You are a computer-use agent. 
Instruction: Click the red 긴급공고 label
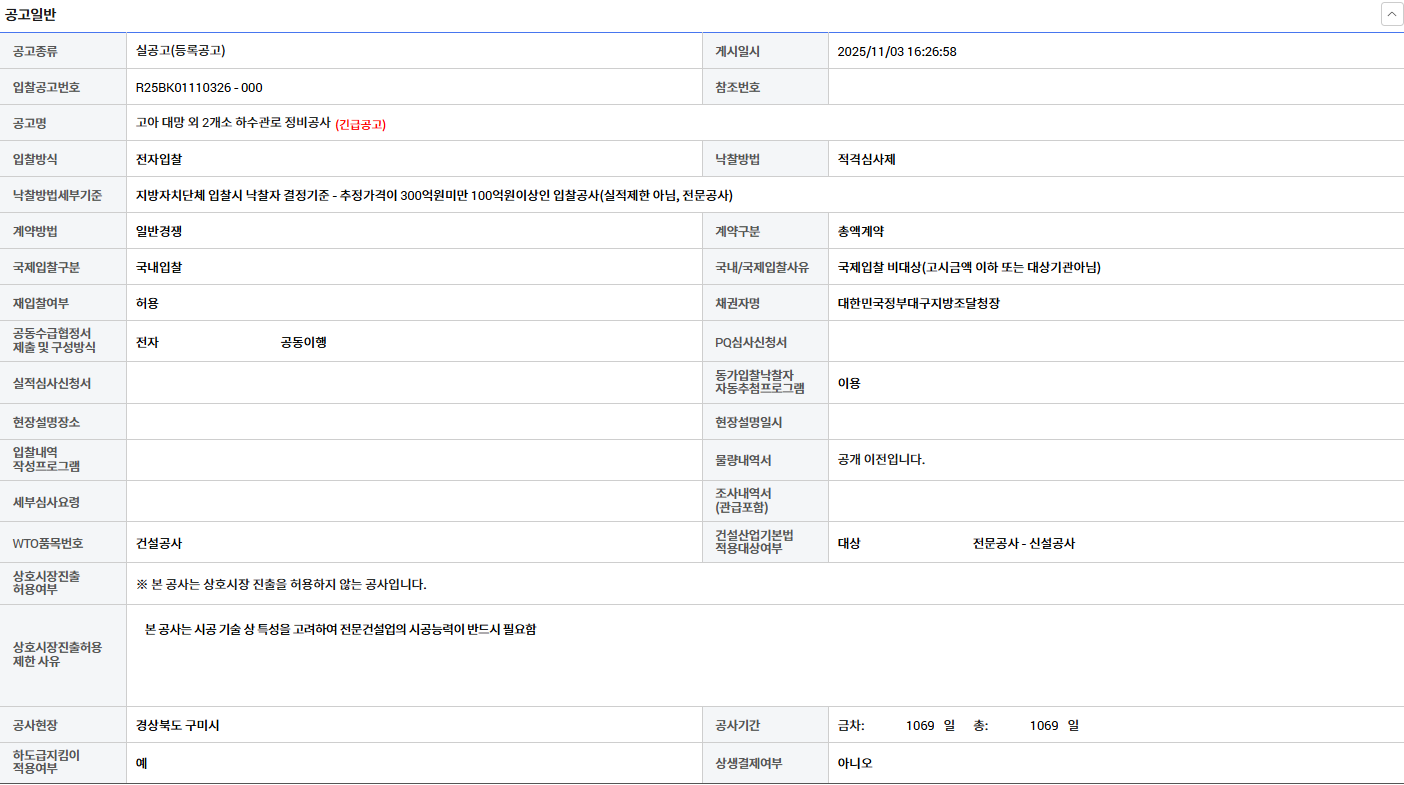pyautogui.click(x=360, y=124)
